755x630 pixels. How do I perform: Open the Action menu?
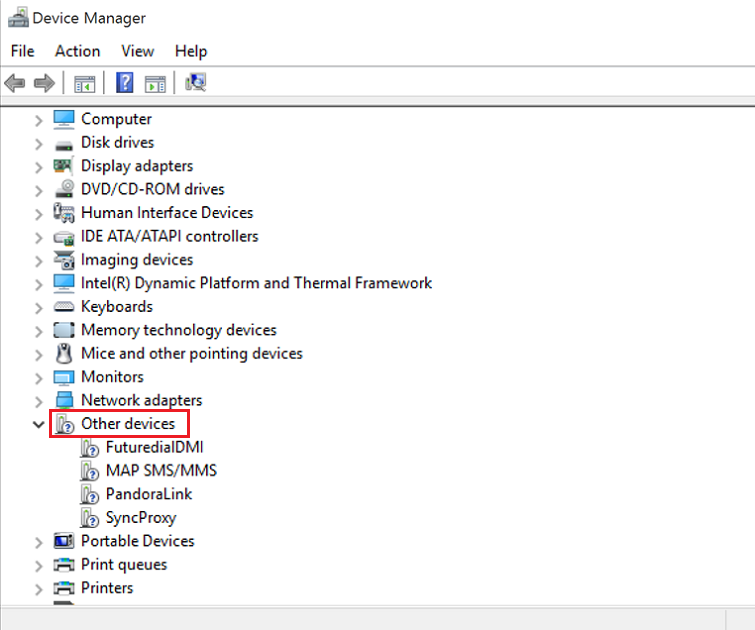click(x=77, y=51)
